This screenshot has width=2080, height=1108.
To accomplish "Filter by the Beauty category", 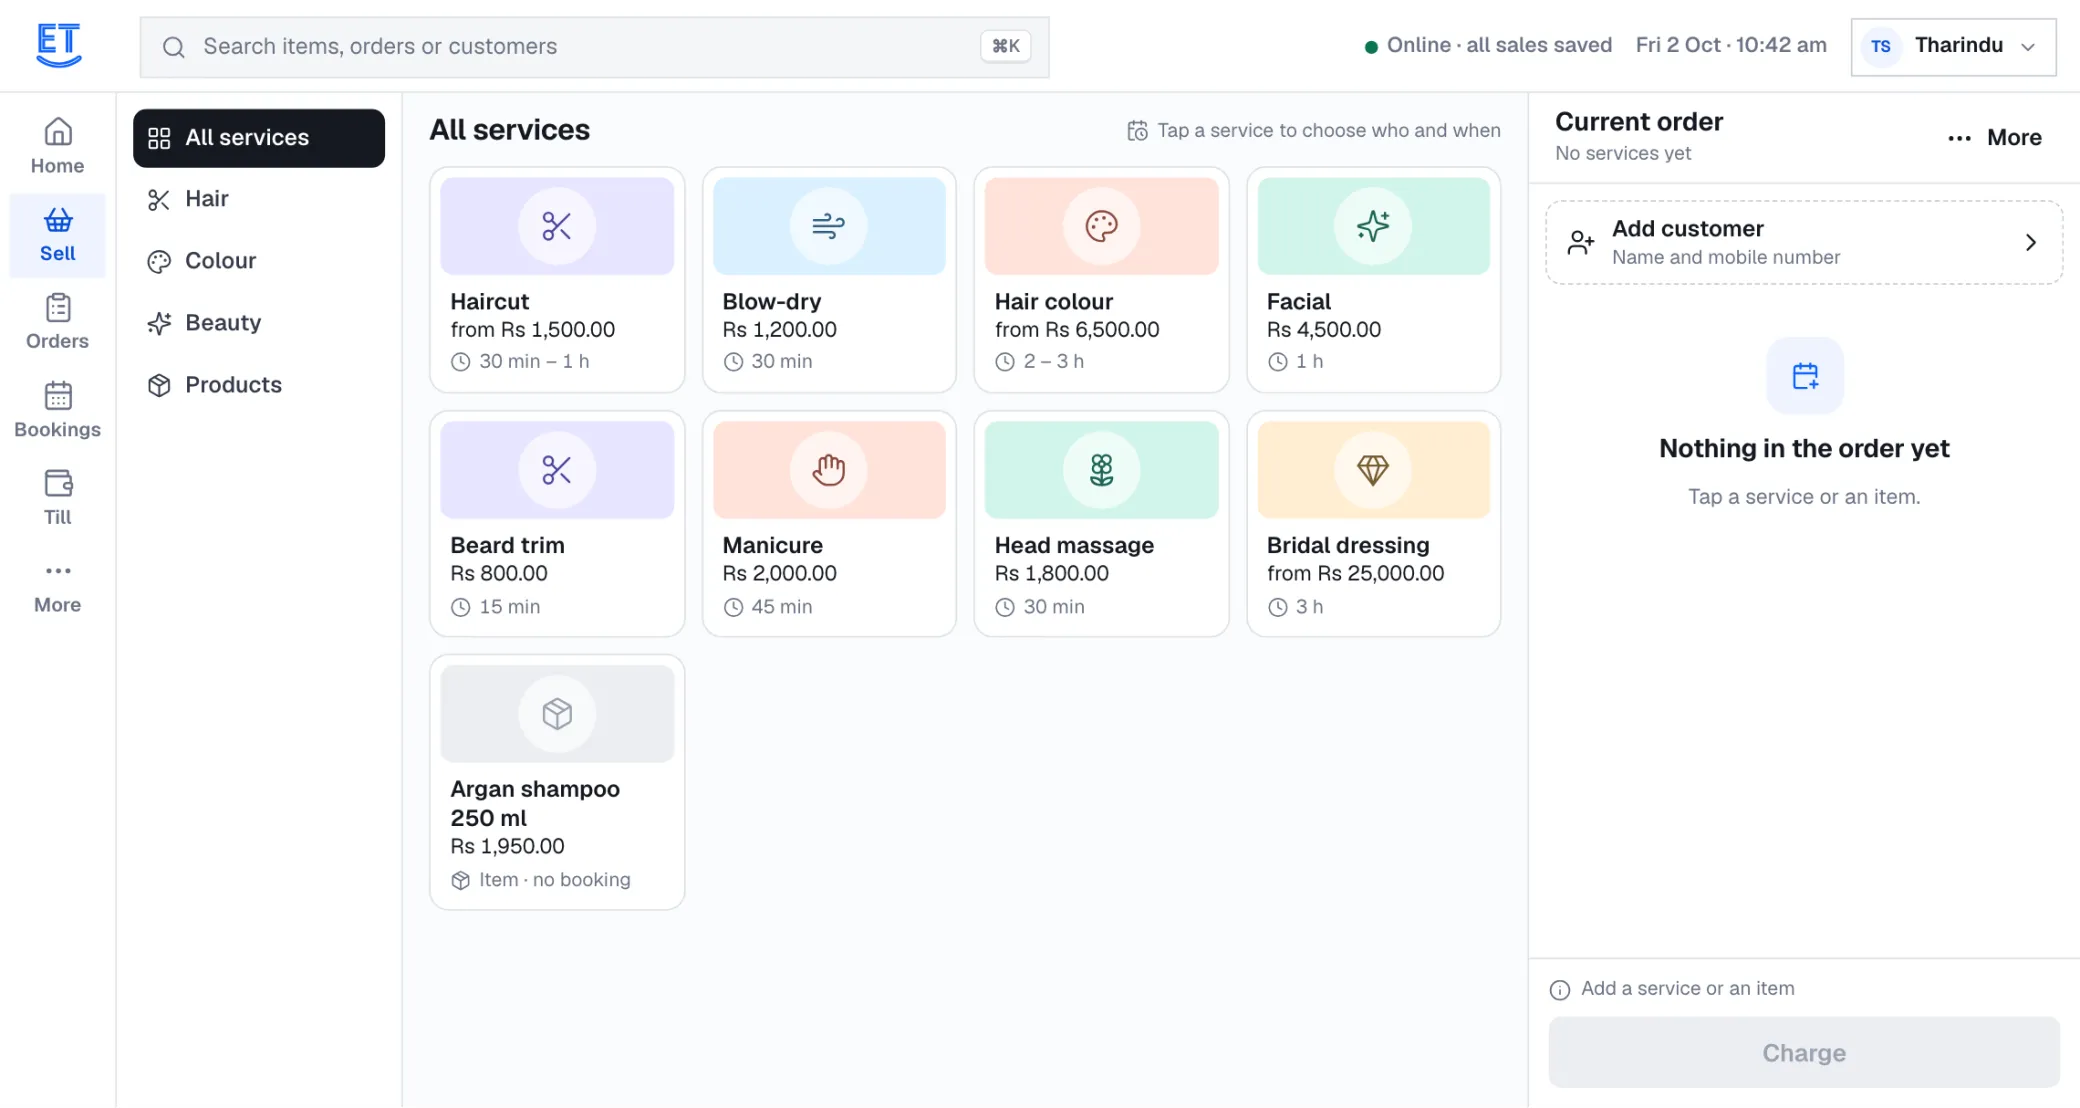I will pyautogui.click(x=259, y=323).
